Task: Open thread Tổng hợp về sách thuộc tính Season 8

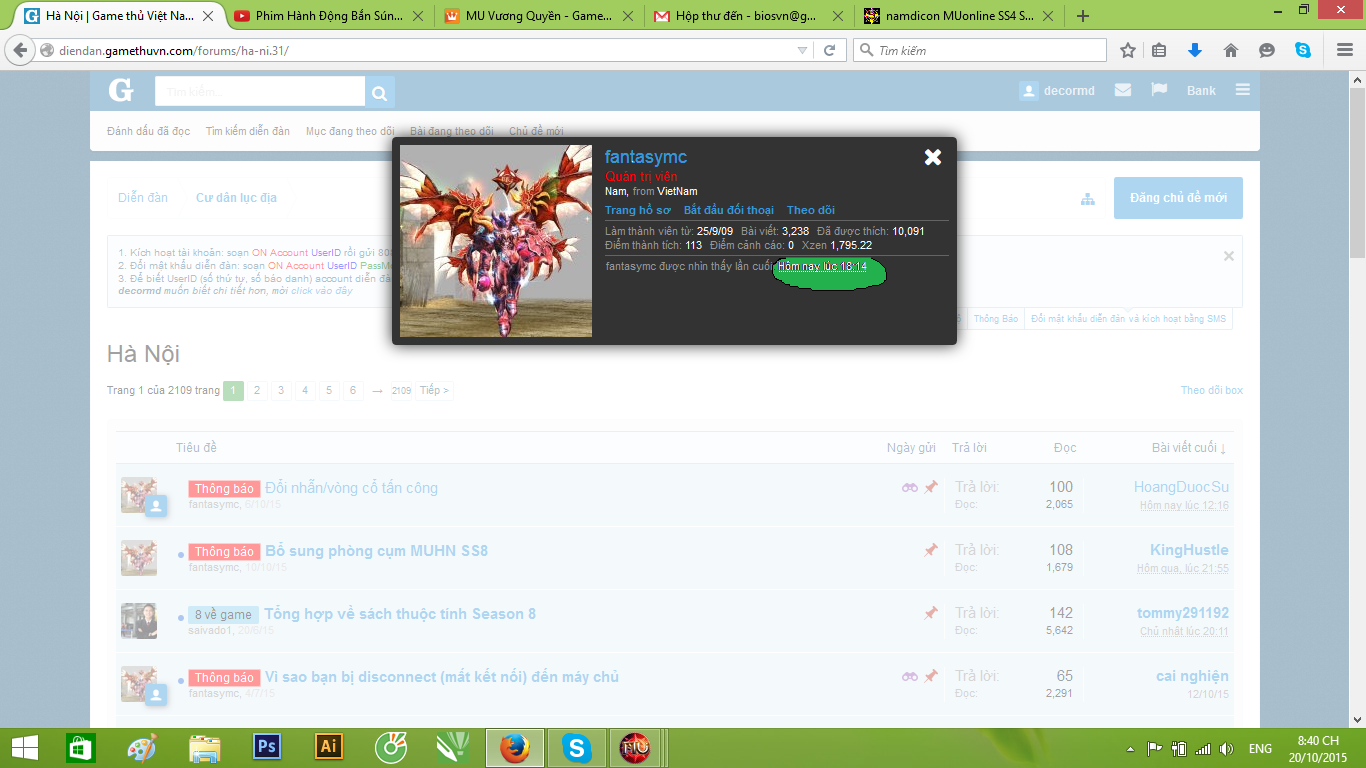Action: pos(400,614)
